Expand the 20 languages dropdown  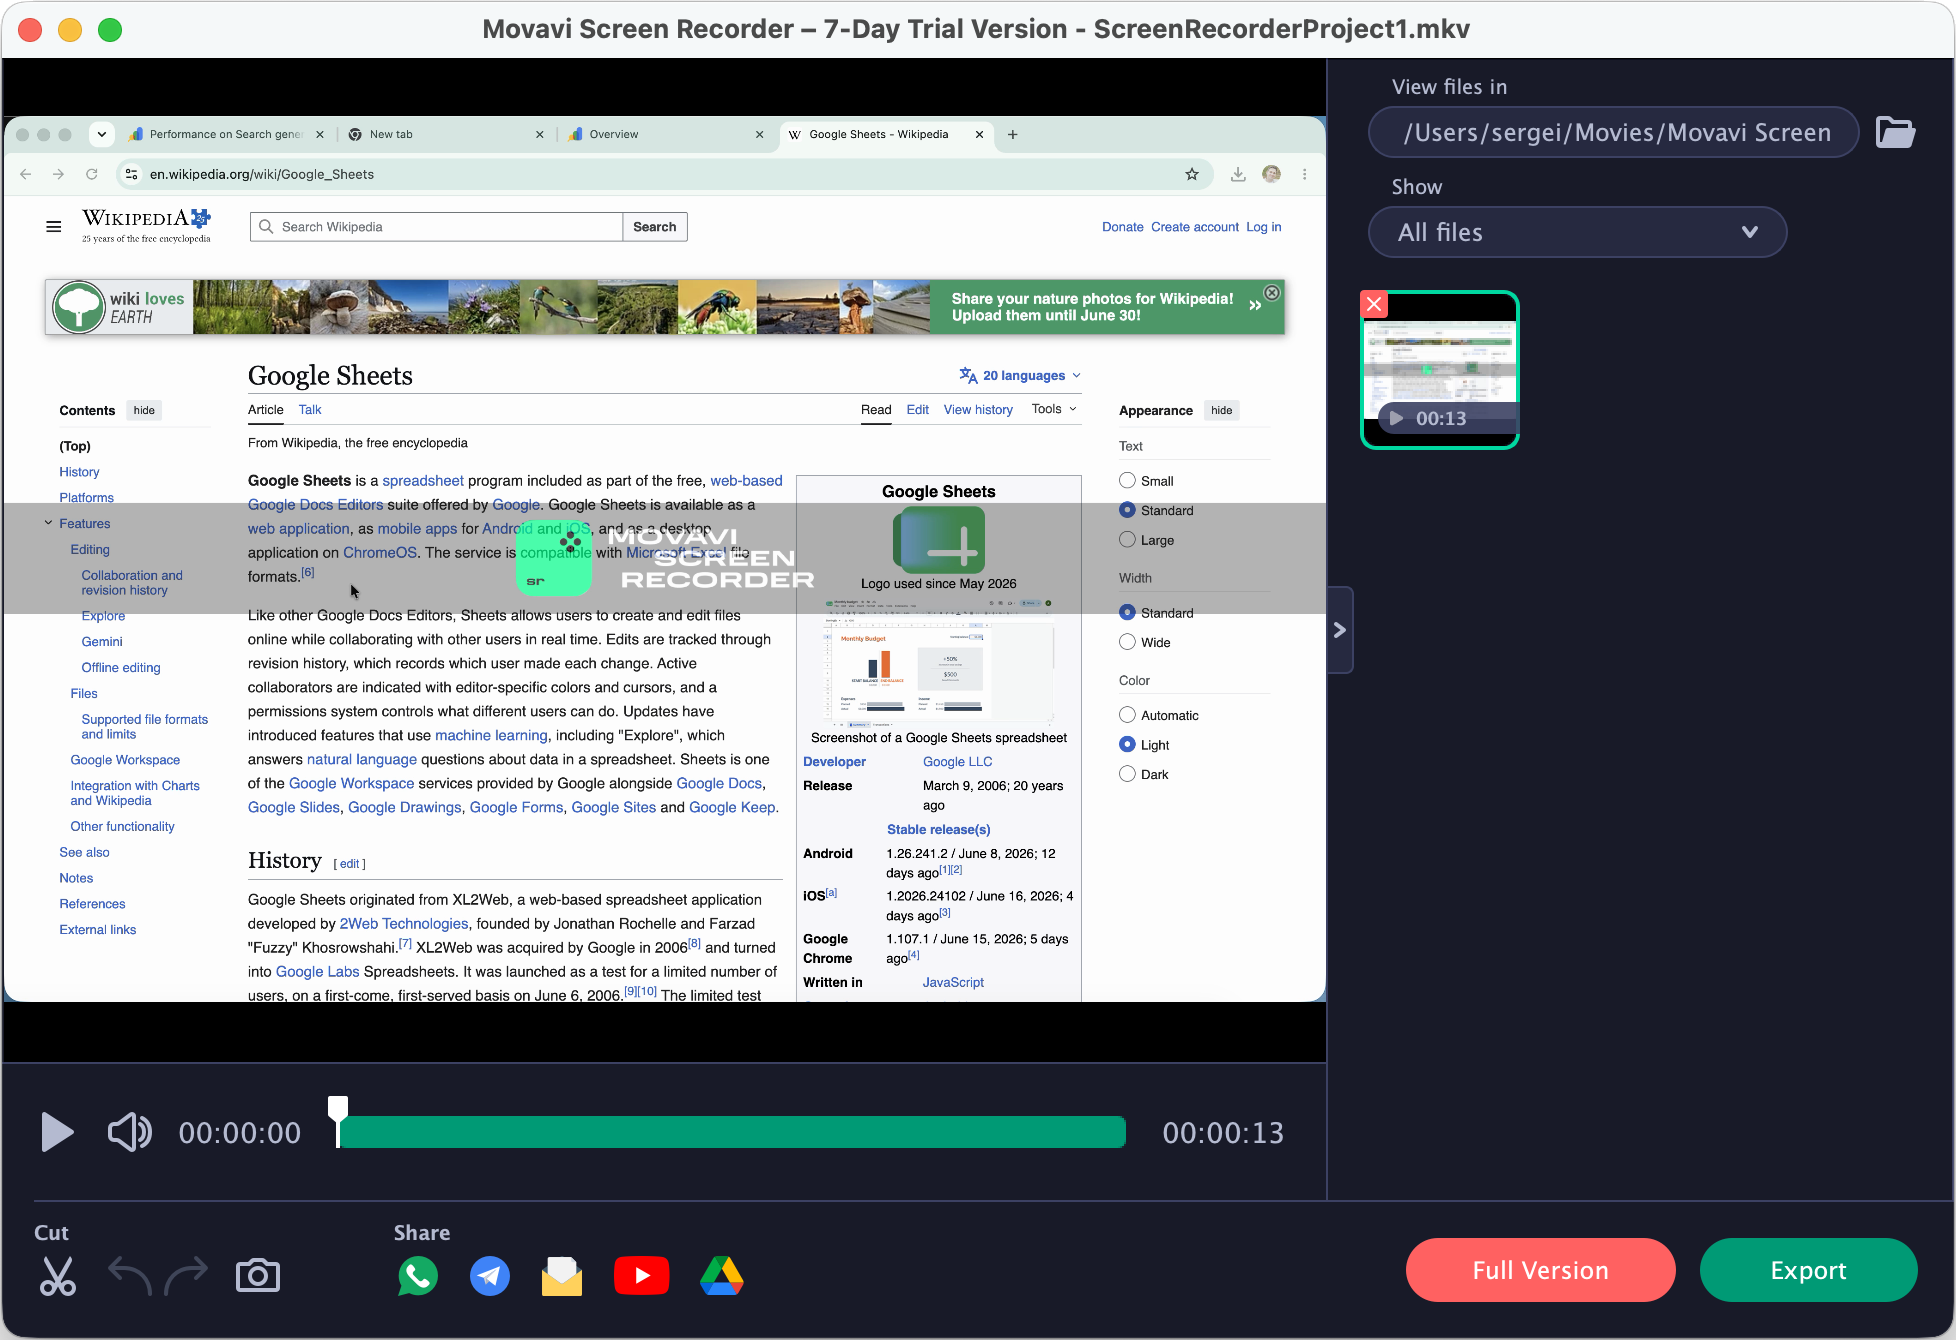[1020, 375]
